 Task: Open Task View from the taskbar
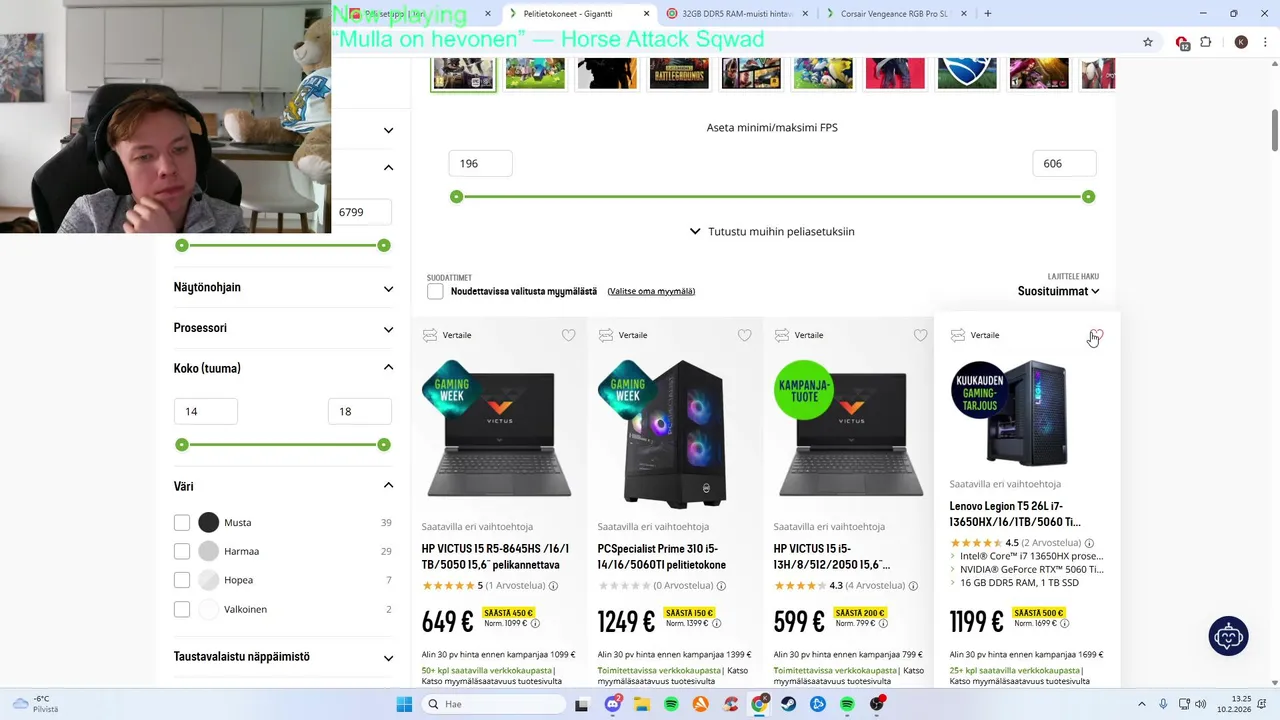point(582,704)
